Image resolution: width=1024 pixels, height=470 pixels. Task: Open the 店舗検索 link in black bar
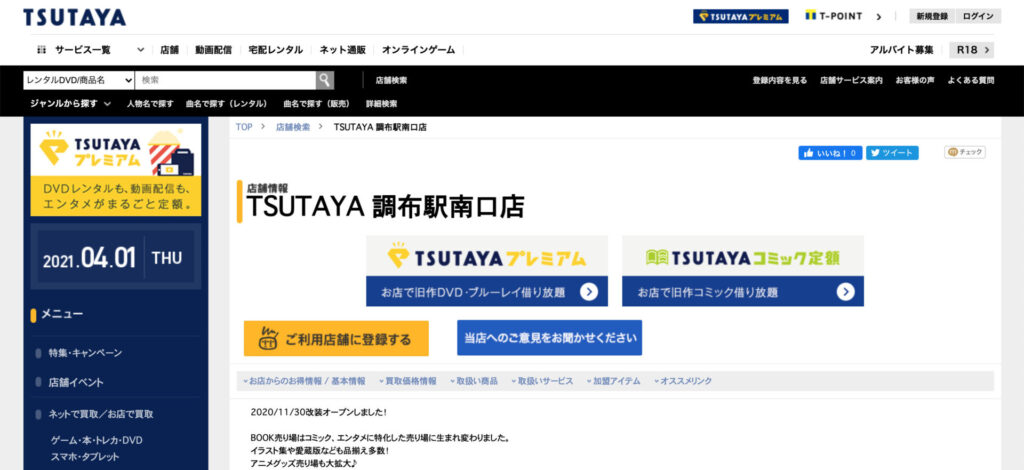391,80
